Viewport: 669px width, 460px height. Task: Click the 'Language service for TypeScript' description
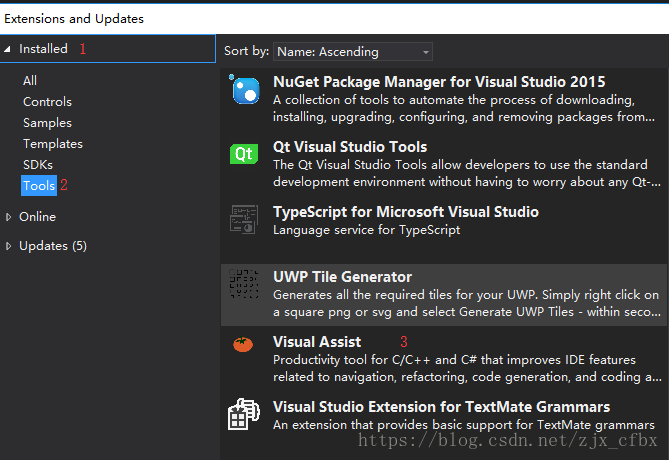[366, 230]
